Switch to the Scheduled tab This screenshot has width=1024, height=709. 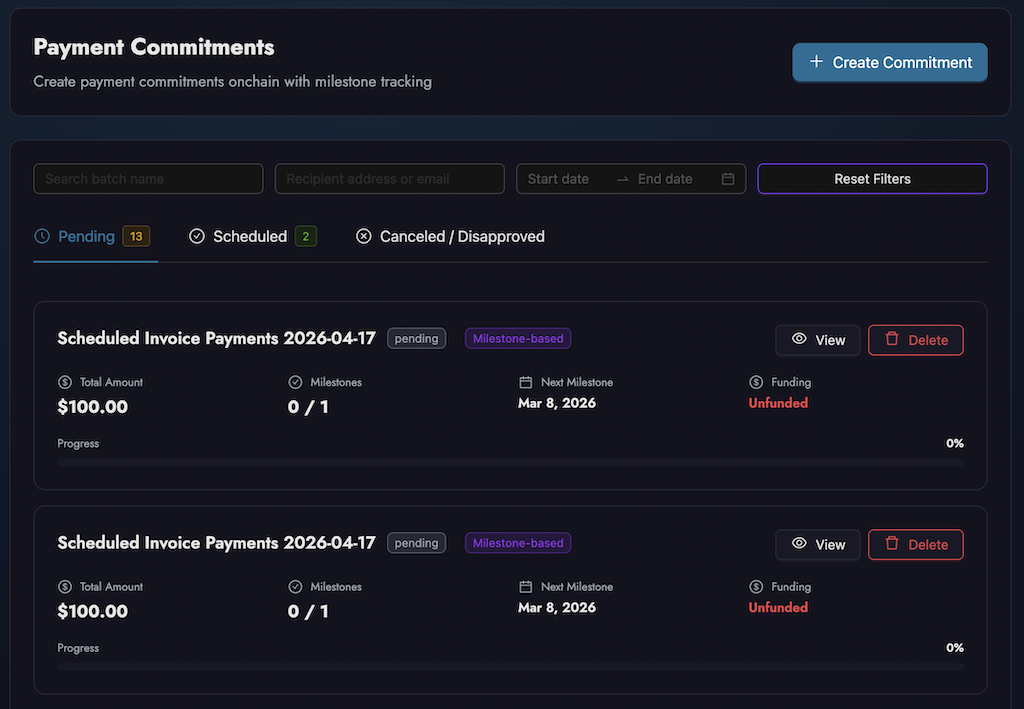252,236
